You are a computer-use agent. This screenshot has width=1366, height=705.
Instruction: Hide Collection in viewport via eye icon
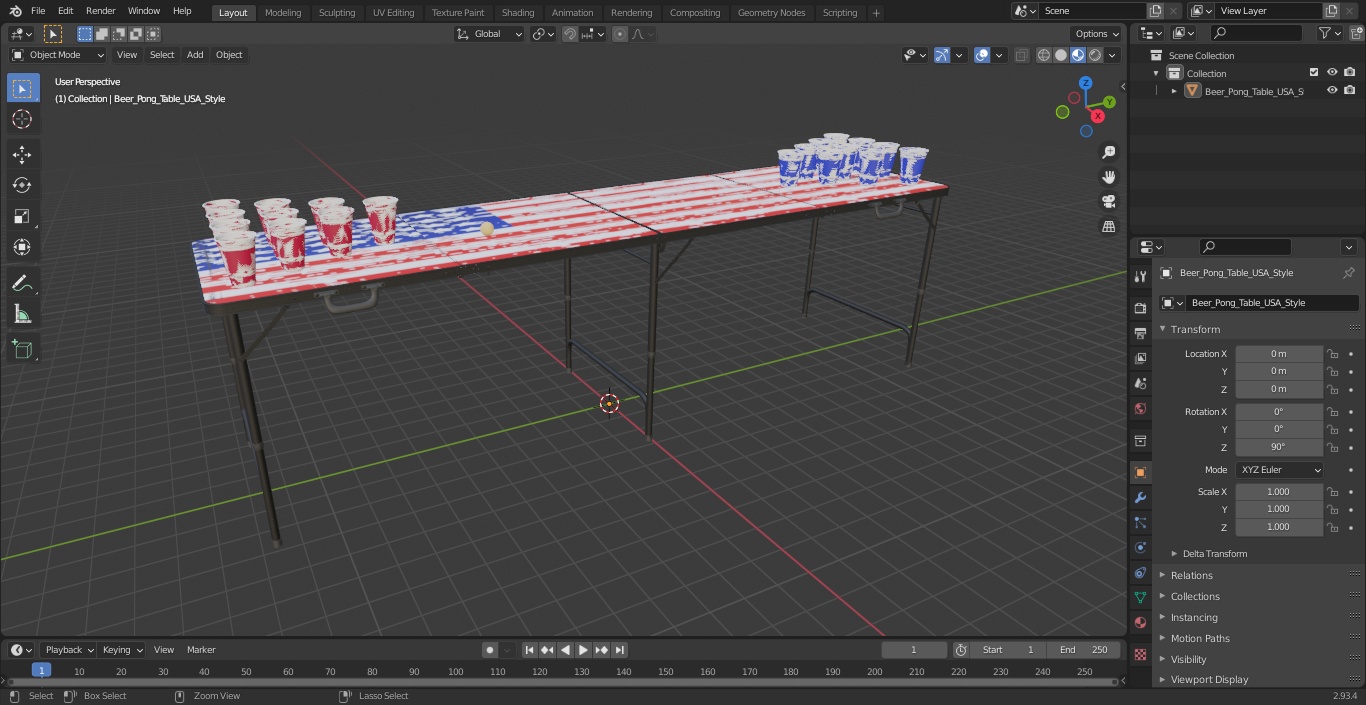pyautogui.click(x=1332, y=72)
